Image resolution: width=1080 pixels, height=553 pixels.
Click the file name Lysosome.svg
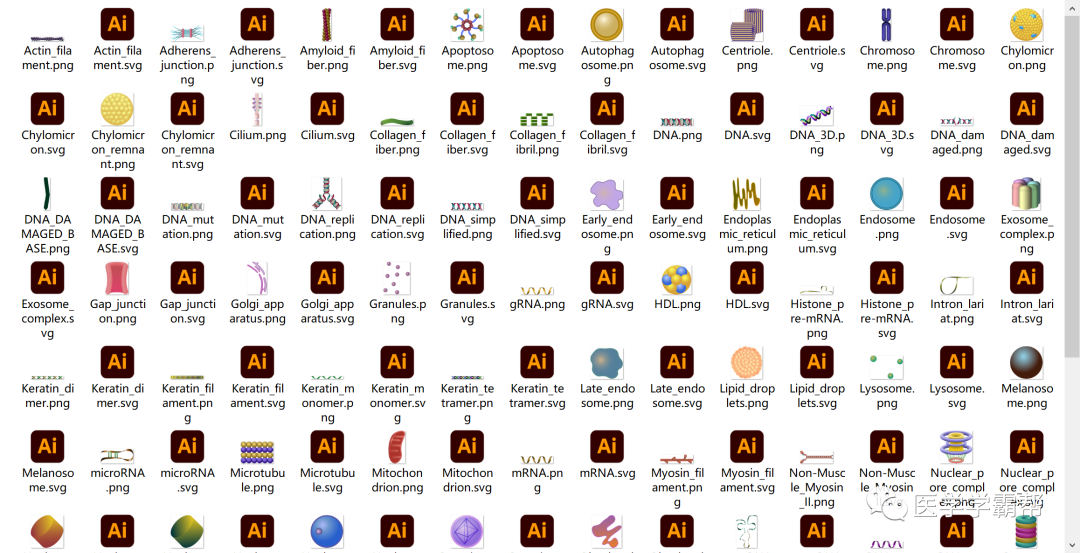tap(957, 396)
